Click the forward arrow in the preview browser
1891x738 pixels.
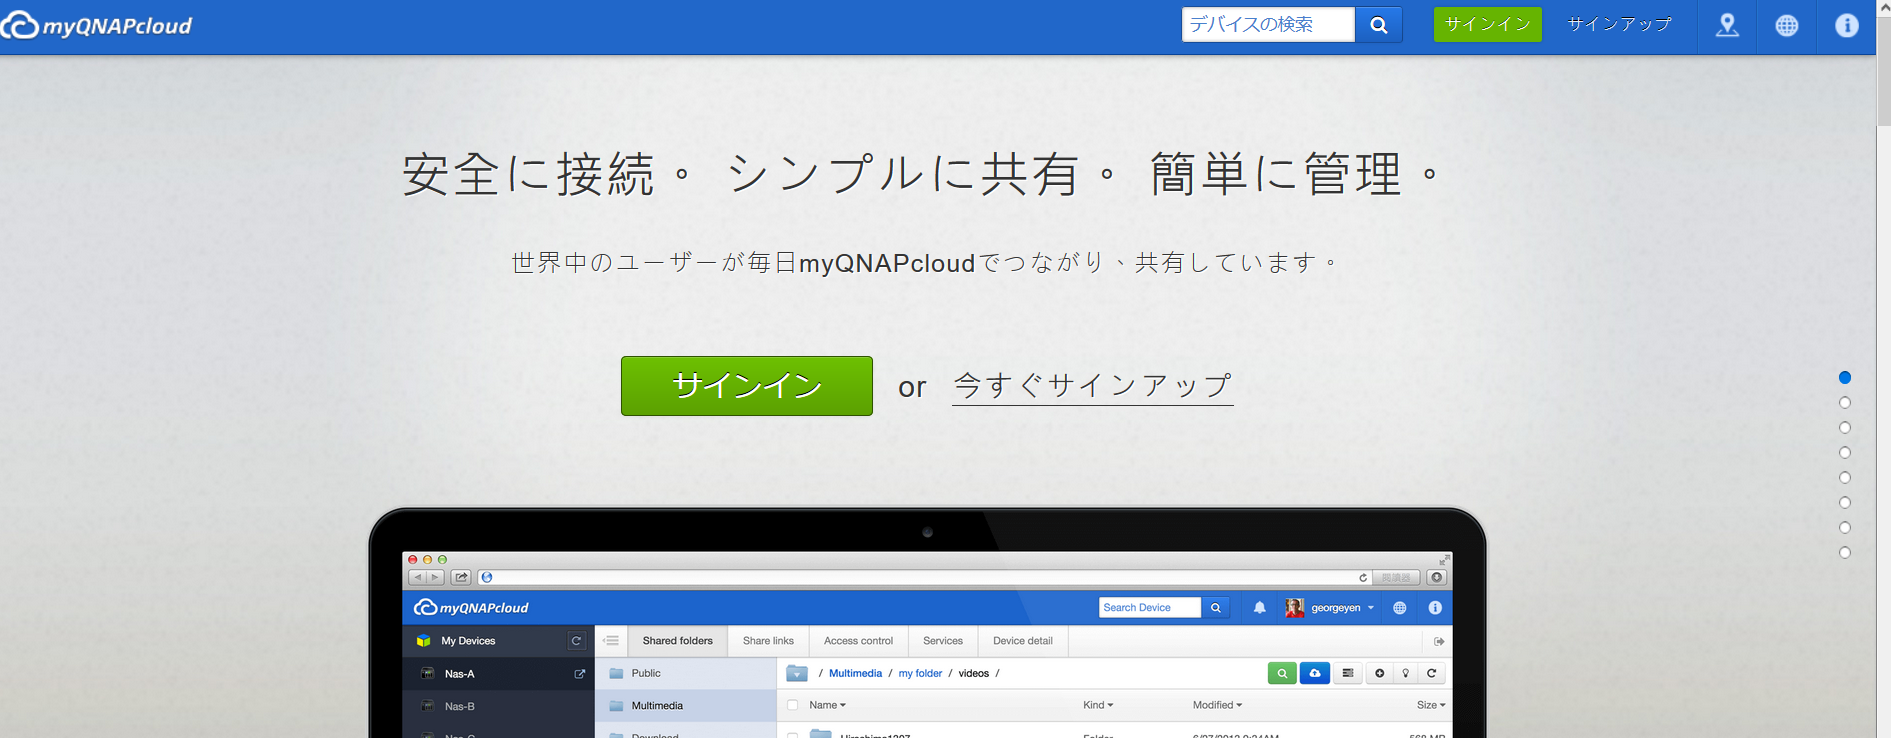(x=435, y=577)
